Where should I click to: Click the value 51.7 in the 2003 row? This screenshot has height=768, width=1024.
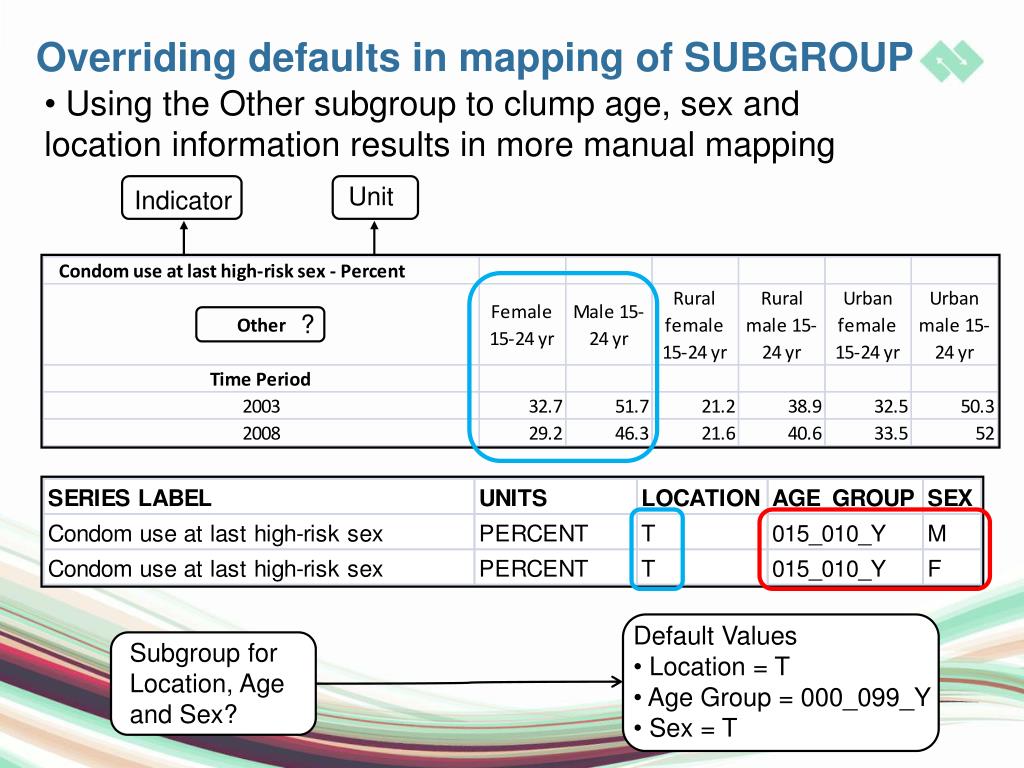click(x=632, y=406)
